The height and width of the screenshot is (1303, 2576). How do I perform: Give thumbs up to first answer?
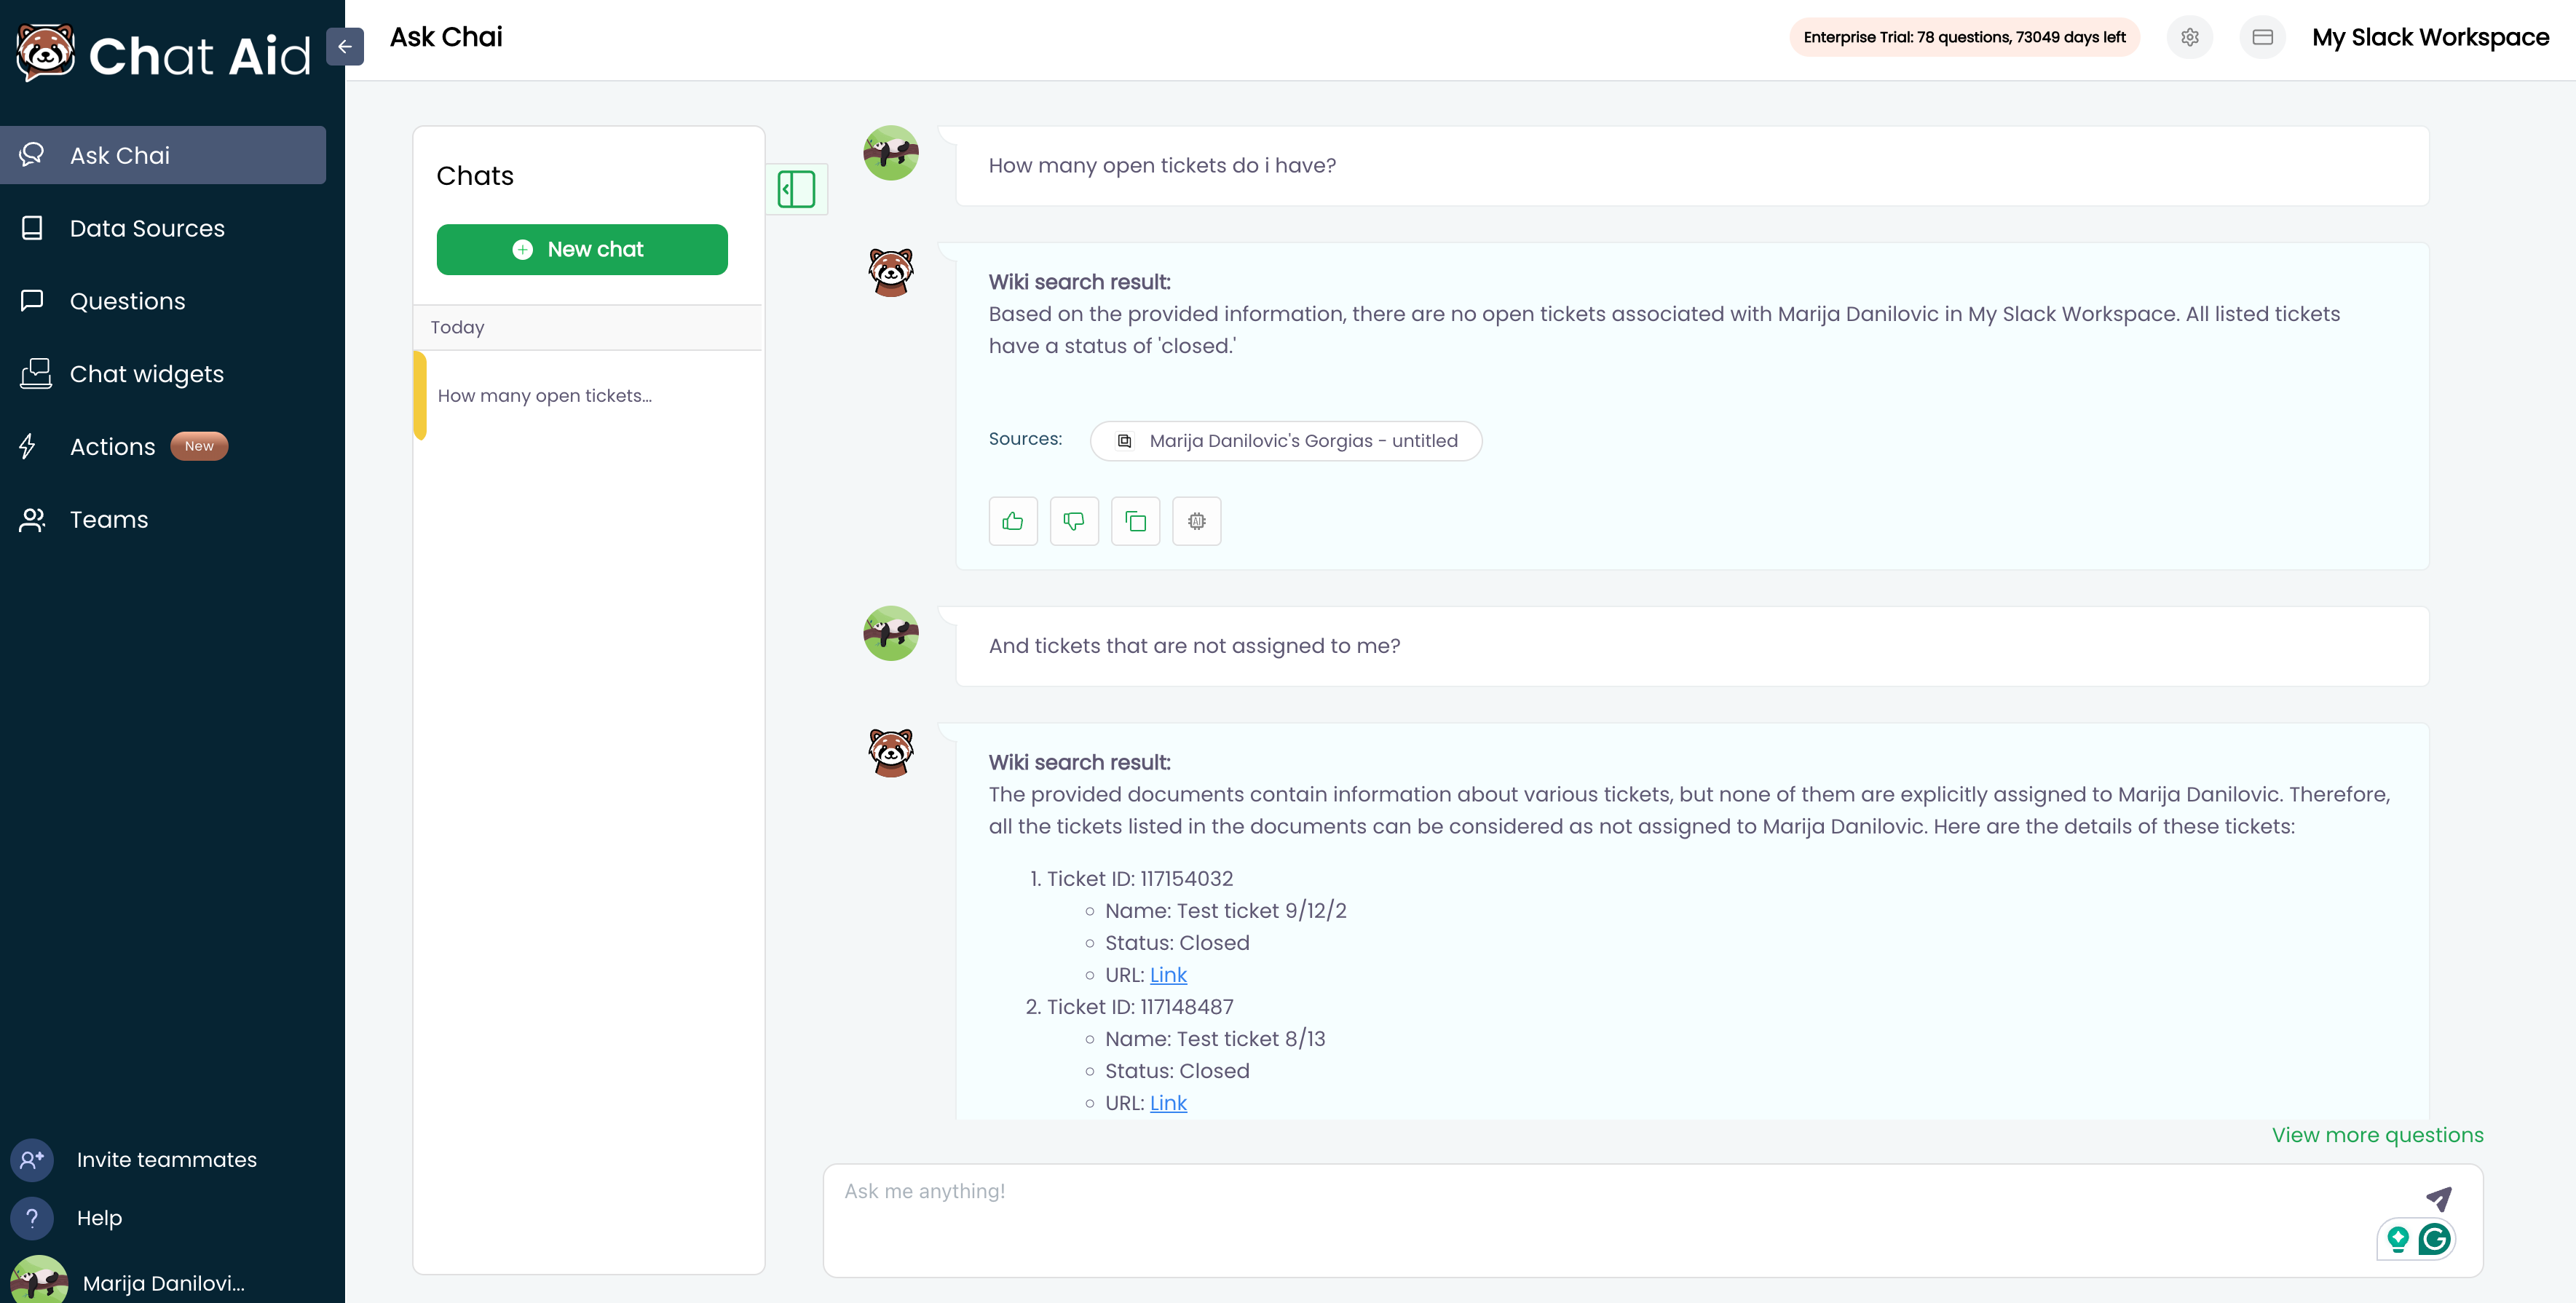tap(1013, 521)
